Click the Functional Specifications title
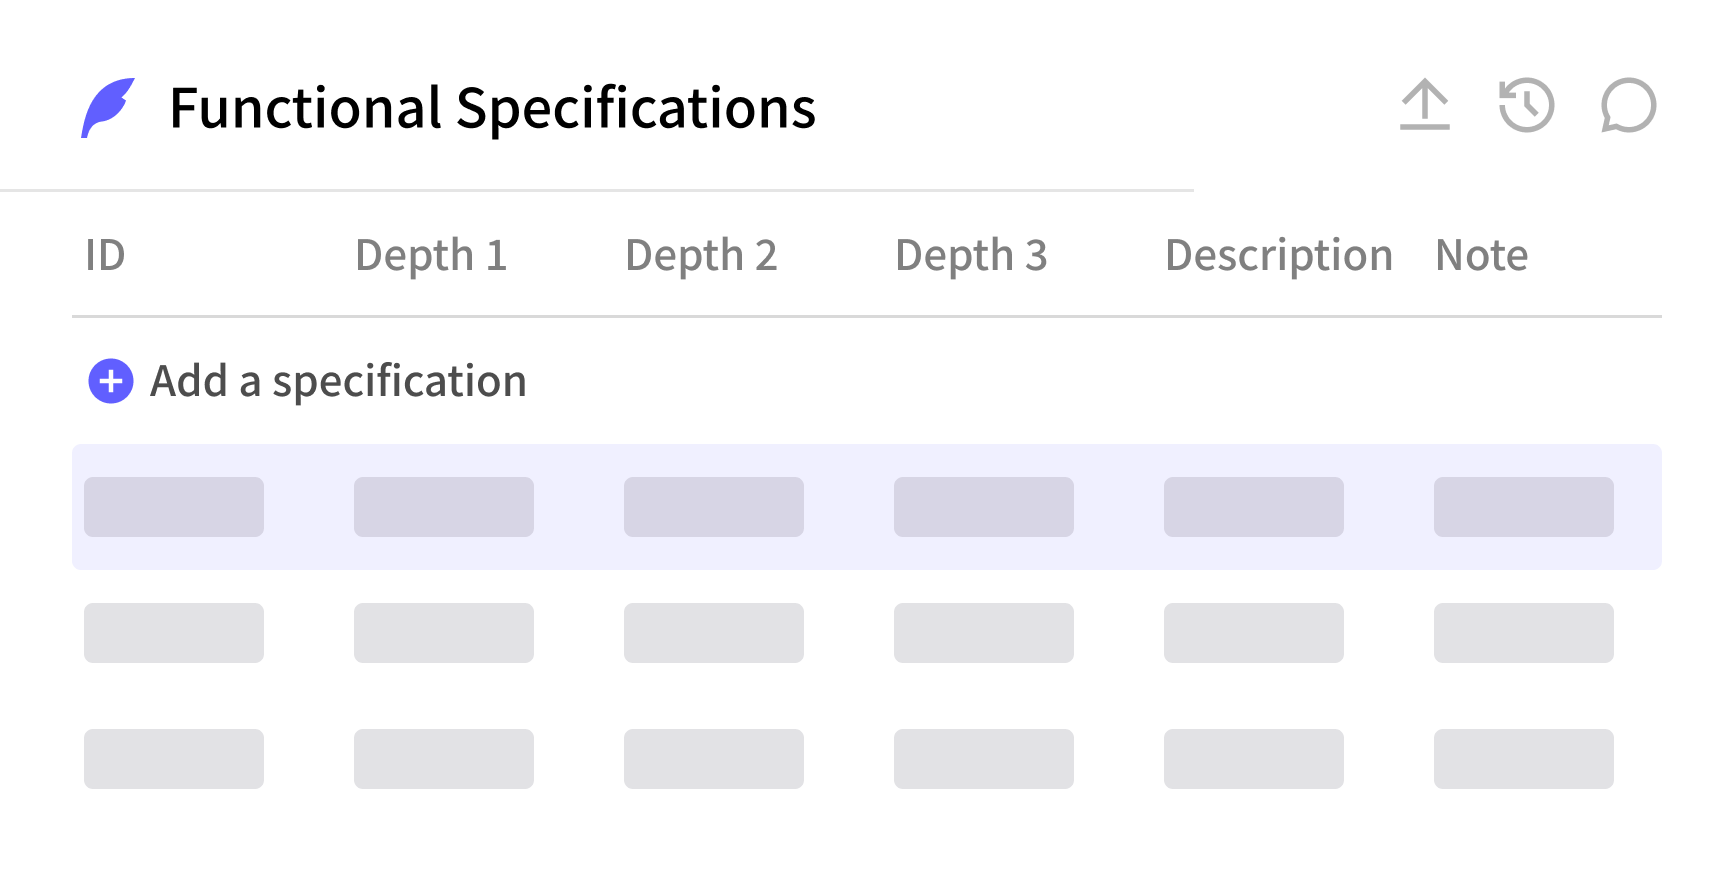This screenshot has height=894, width=1734. coord(492,108)
